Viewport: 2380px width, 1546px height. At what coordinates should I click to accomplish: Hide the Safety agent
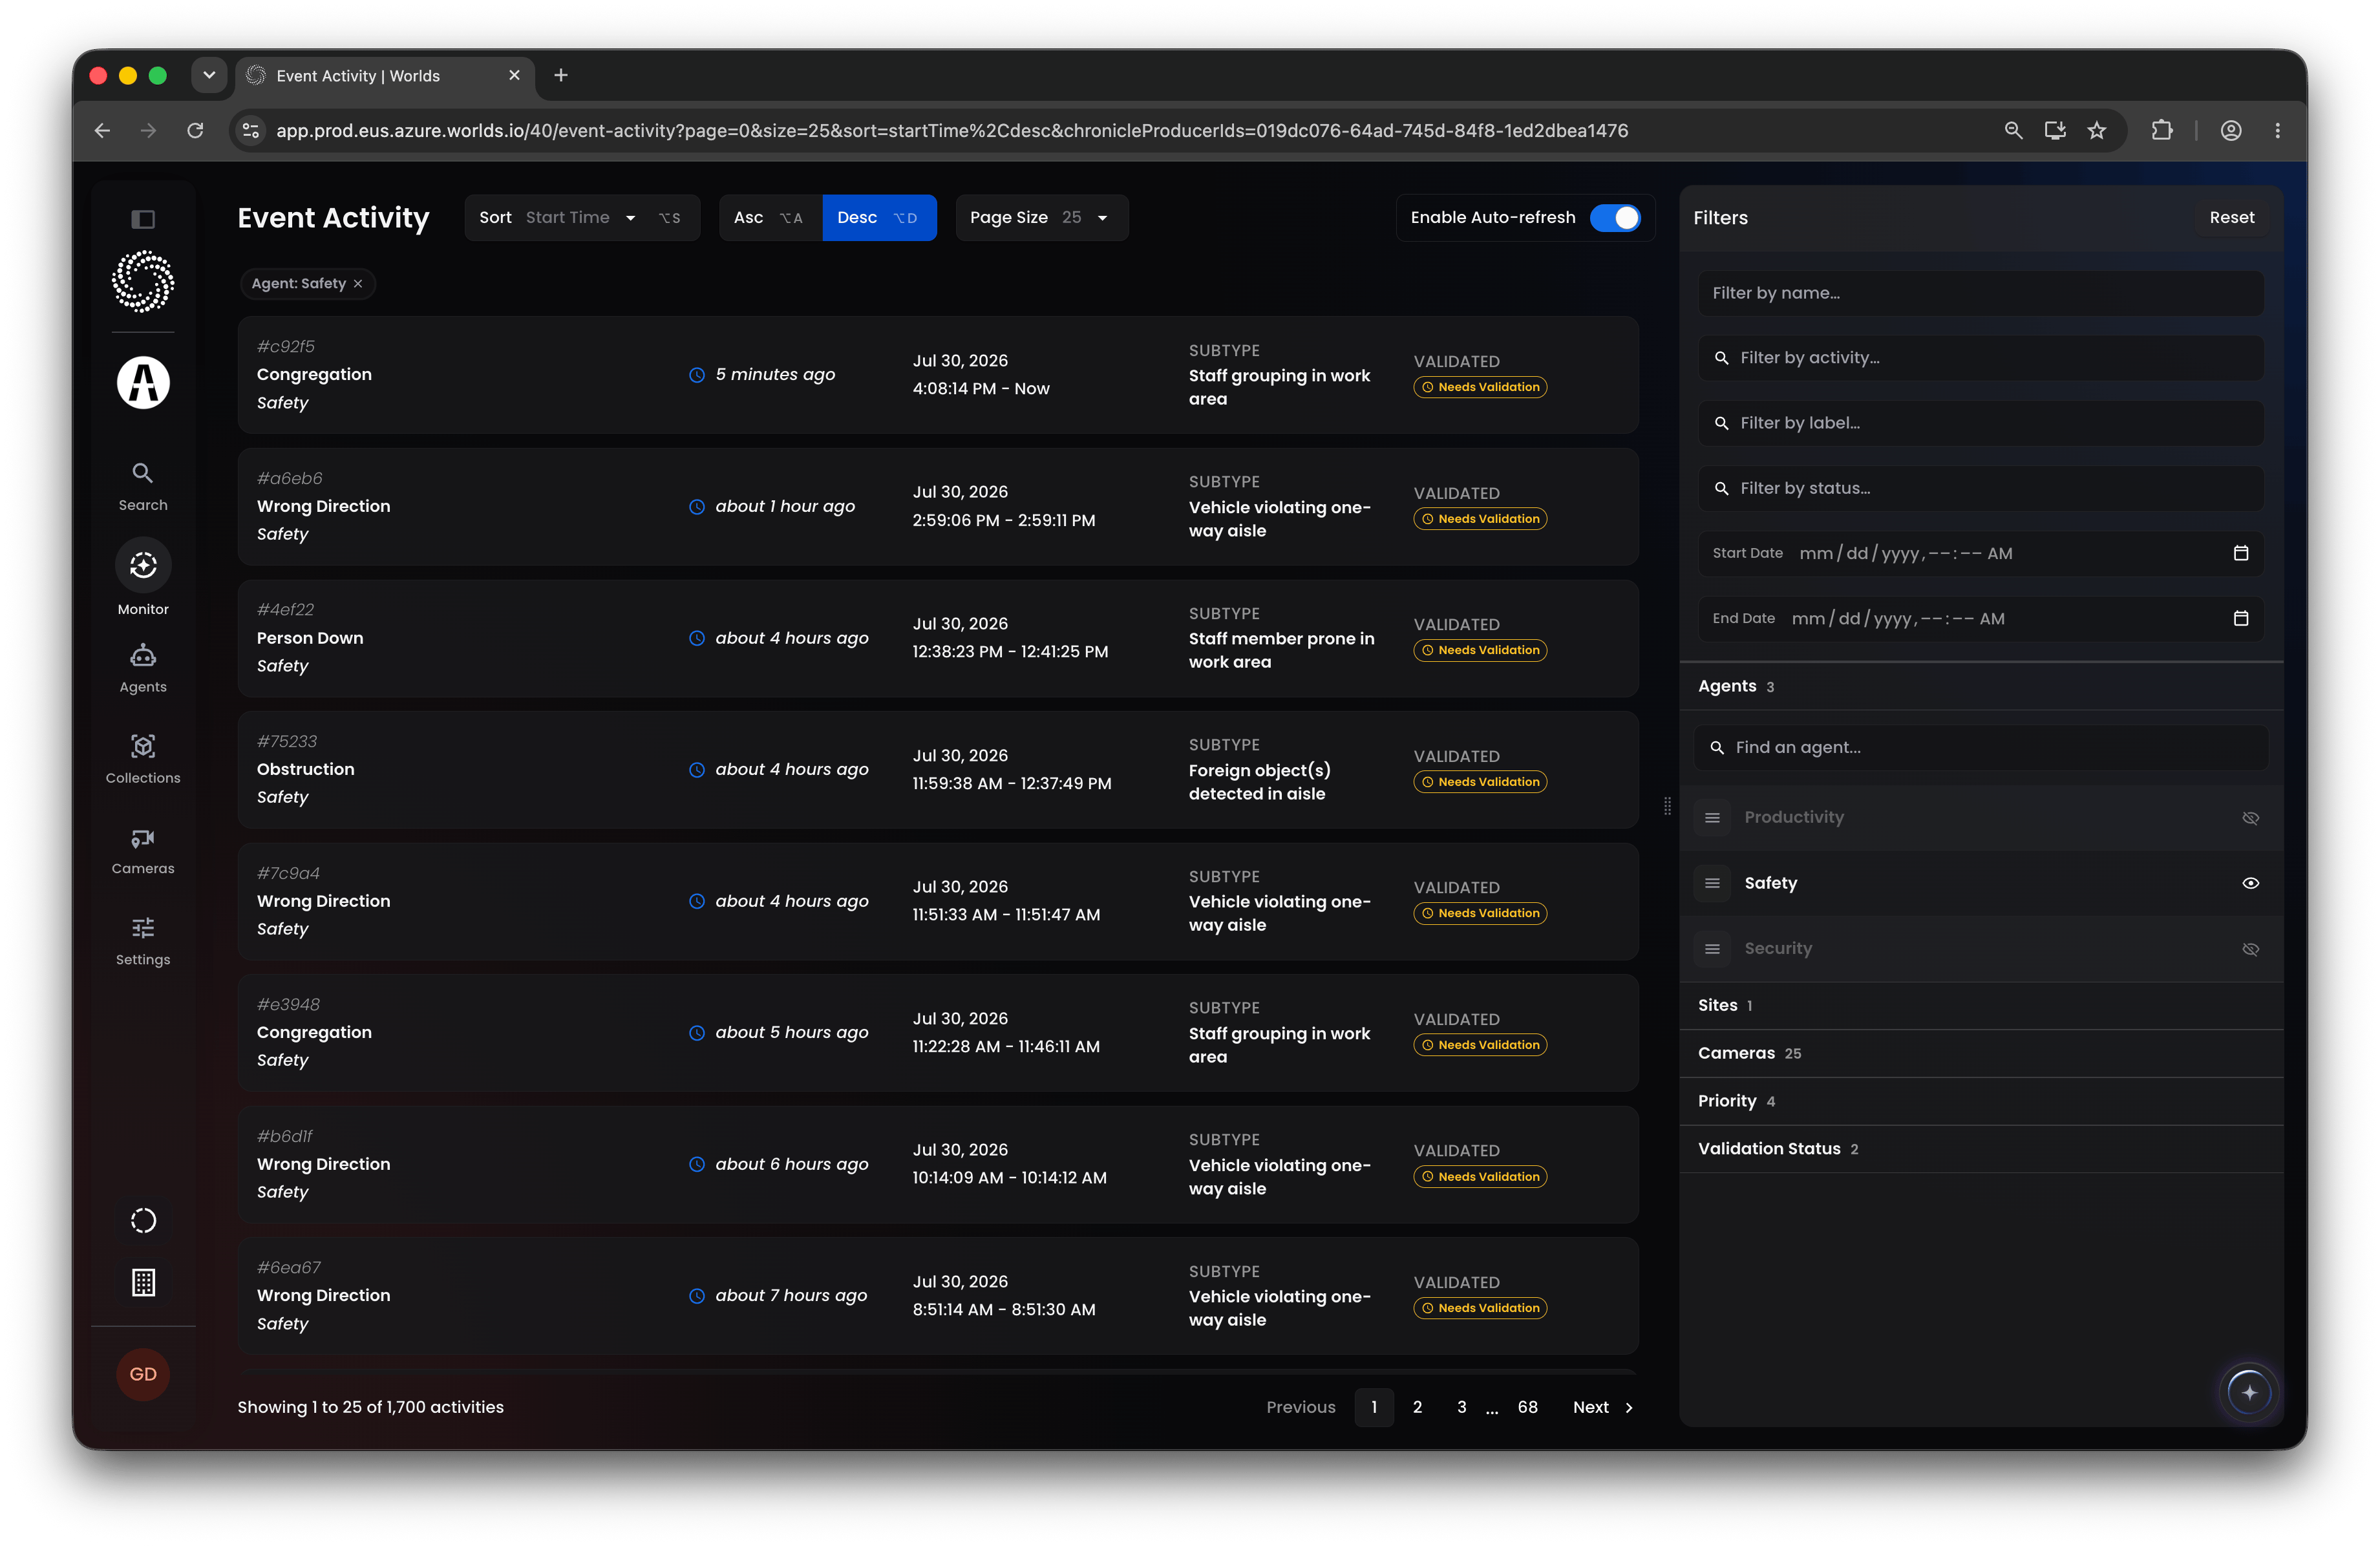tap(2250, 883)
